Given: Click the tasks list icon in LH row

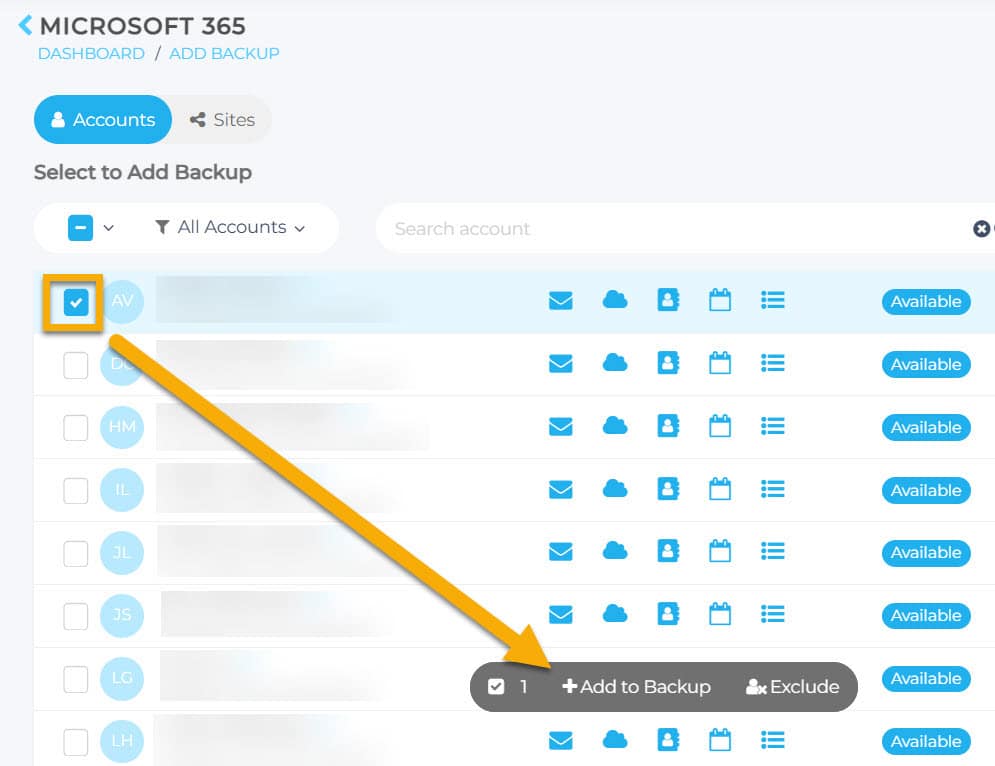Looking at the screenshot, I should (x=773, y=740).
